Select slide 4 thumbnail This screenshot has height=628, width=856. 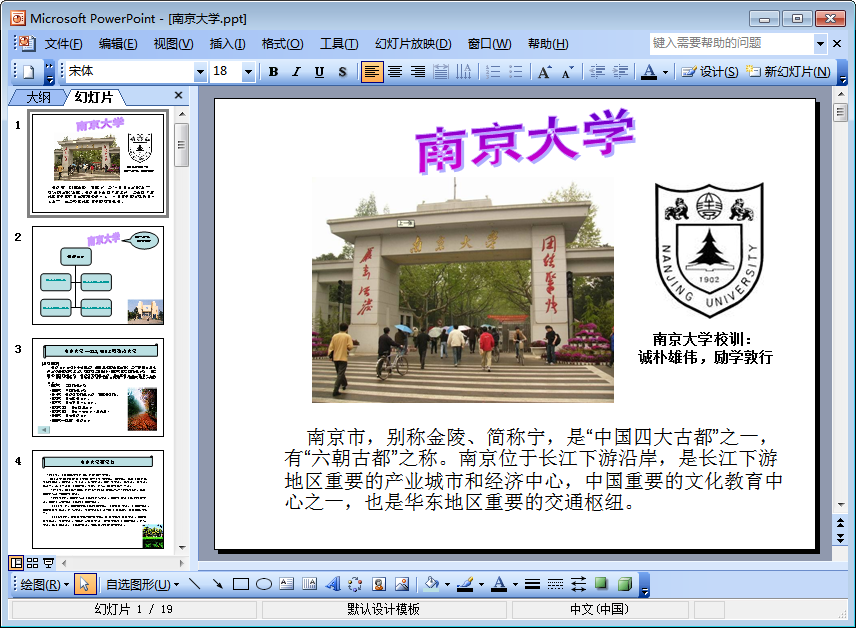click(98, 500)
